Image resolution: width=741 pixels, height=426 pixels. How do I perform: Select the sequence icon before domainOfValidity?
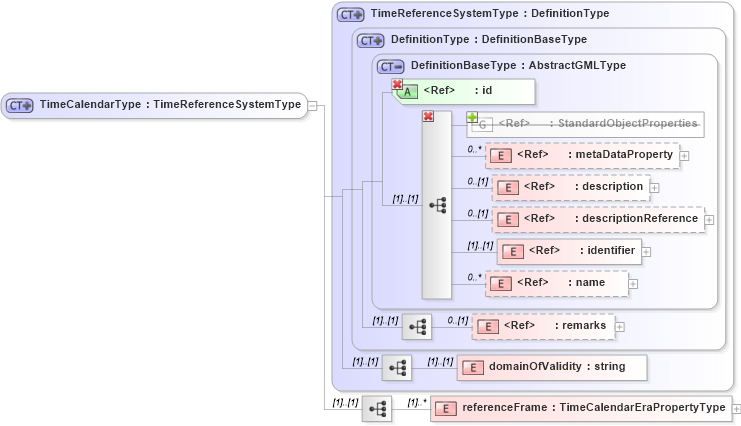(397, 367)
